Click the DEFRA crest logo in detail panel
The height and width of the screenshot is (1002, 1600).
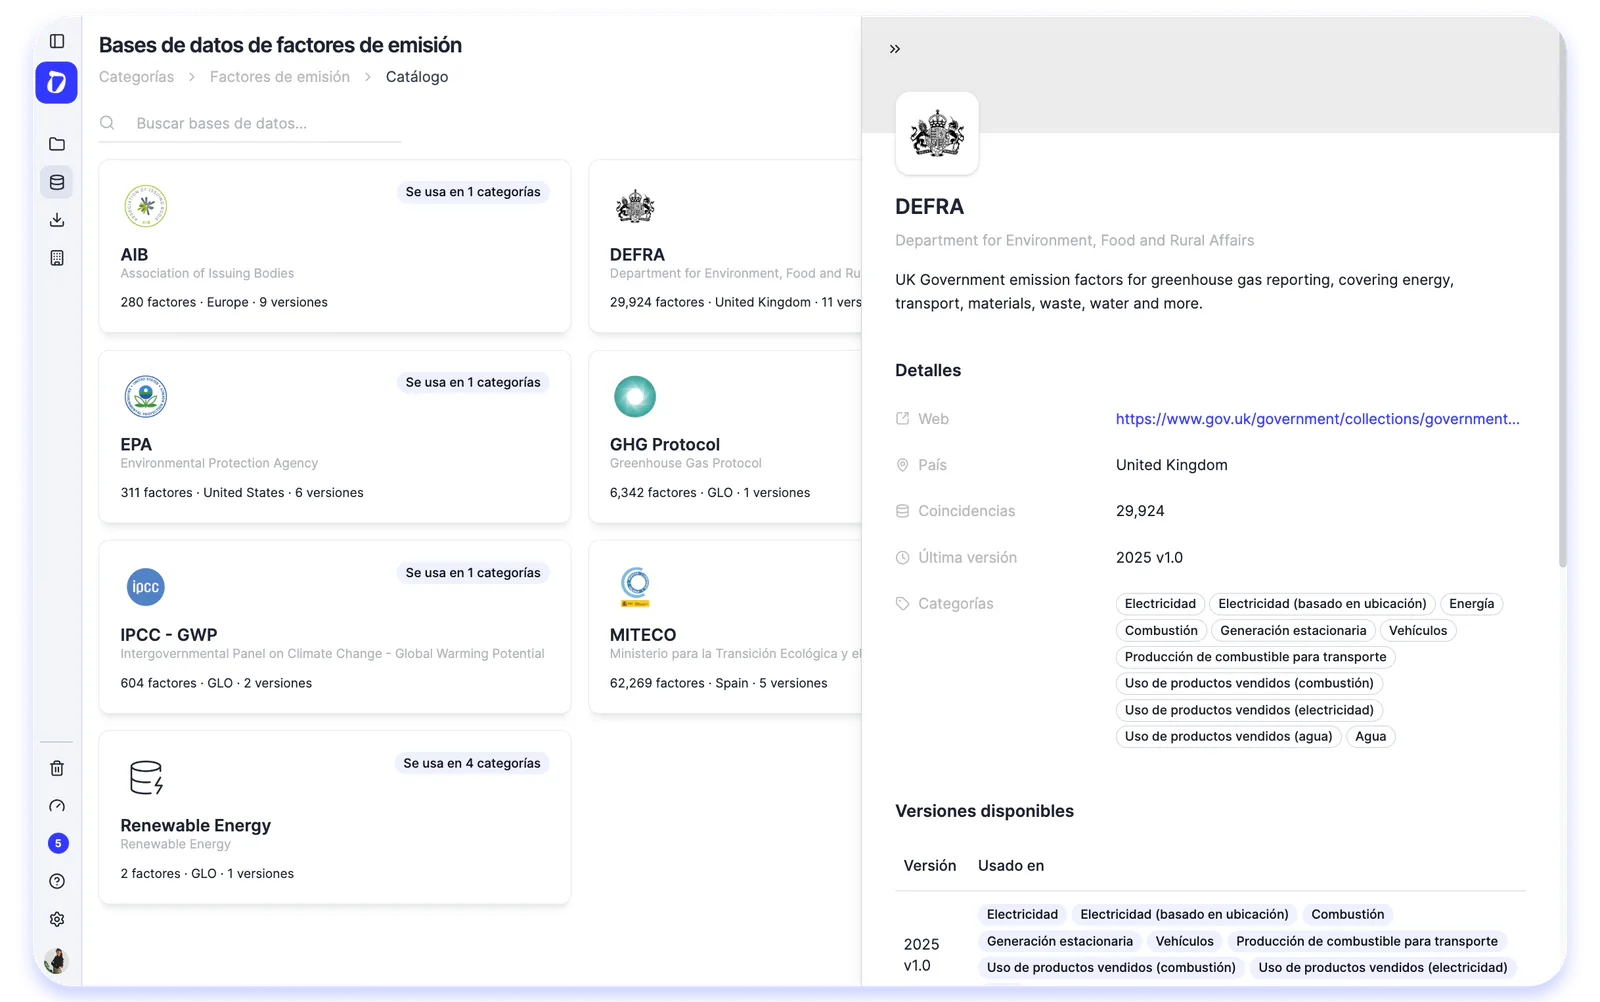[937, 133]
